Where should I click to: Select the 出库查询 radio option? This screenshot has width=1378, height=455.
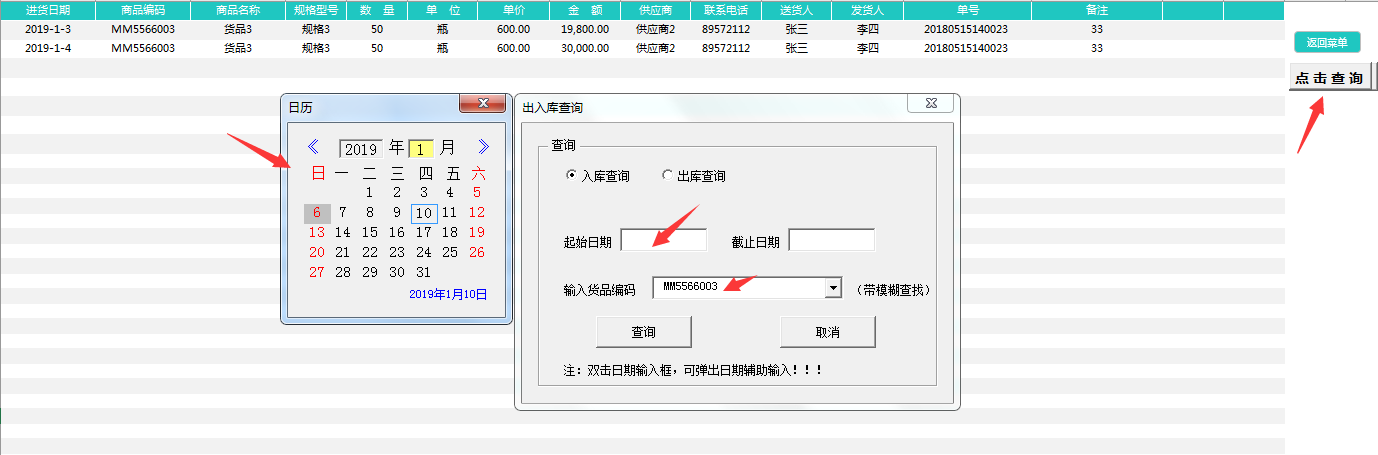tap(693, 175)
